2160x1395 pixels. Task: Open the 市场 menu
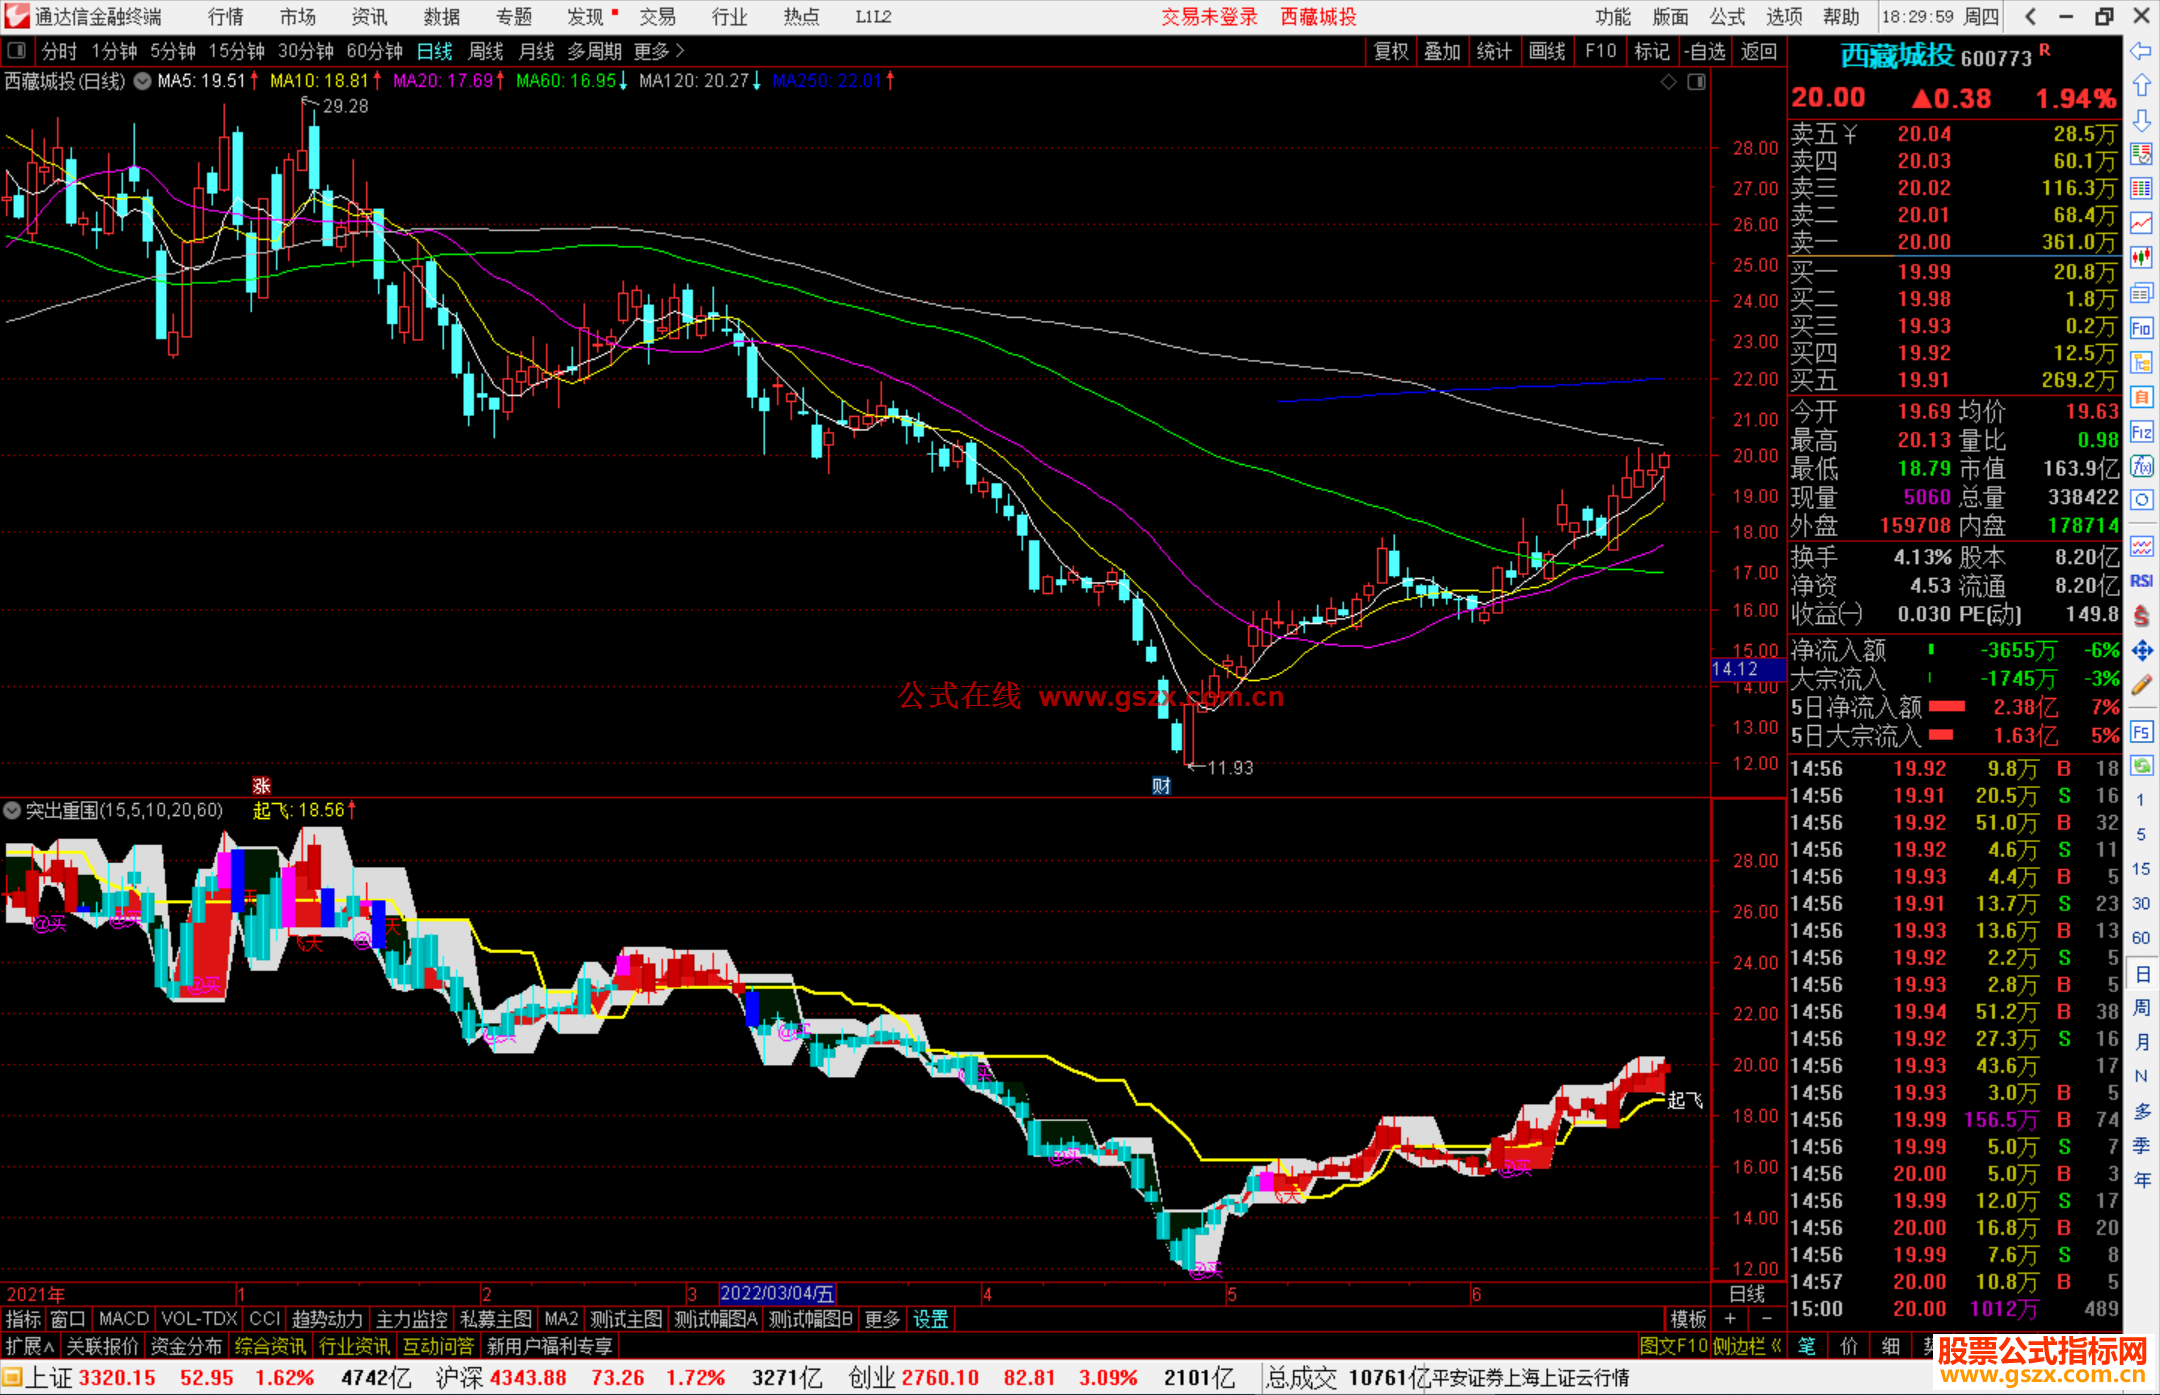click(298, 17)
